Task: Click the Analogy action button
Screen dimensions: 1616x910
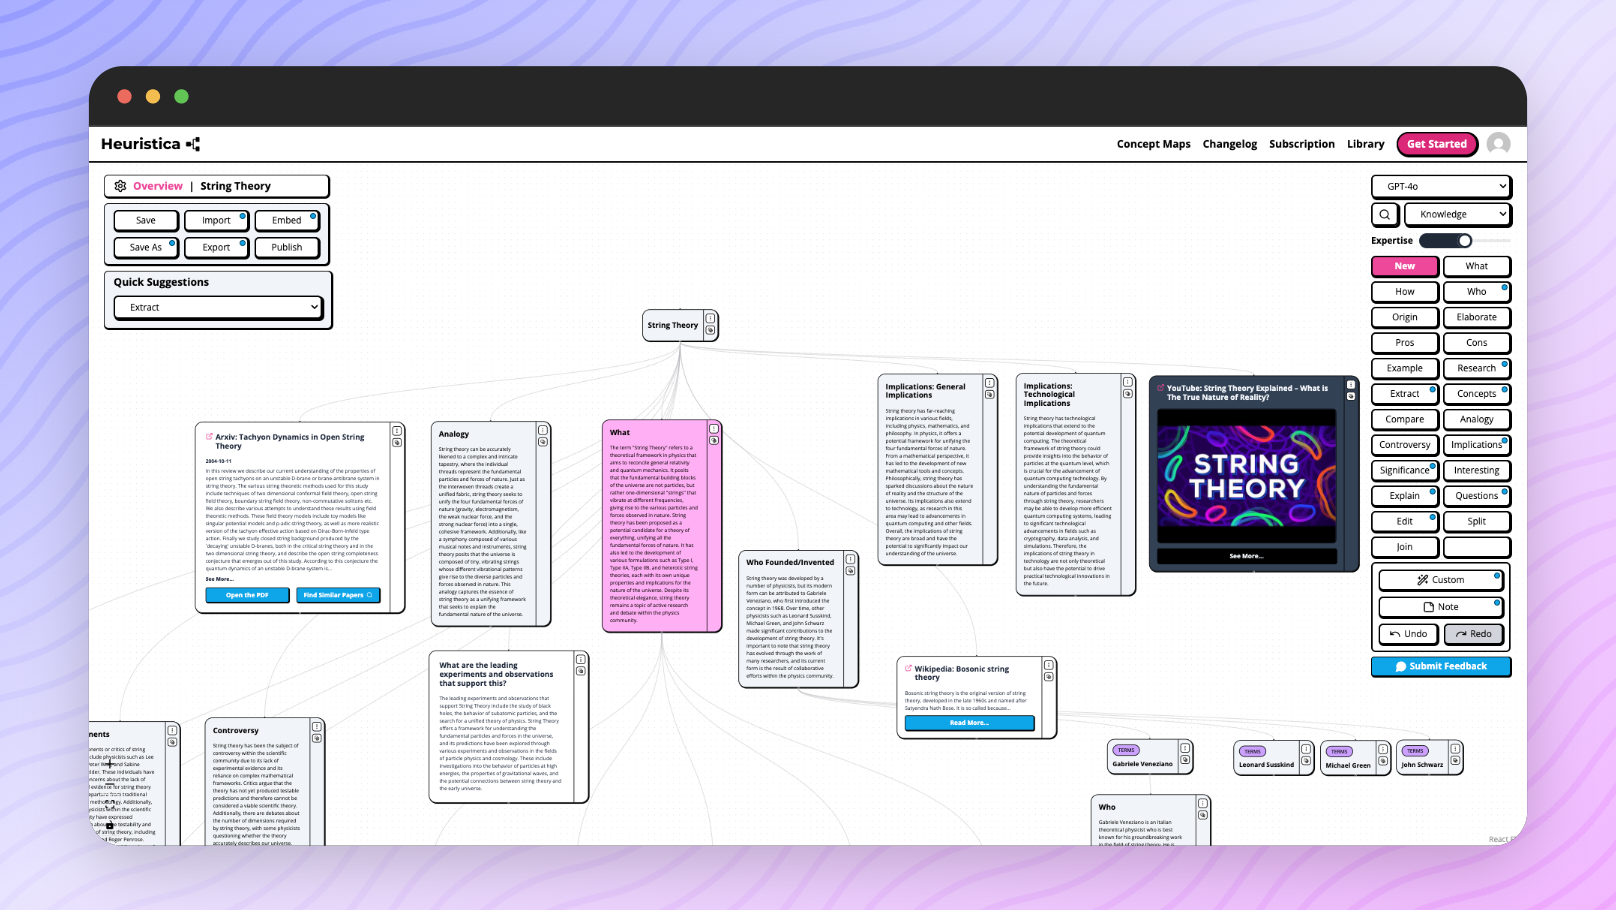Action: click(1477, 419)
